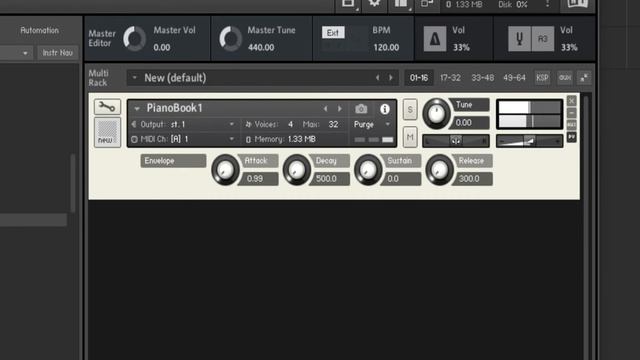The image size is (640, 360).
Task: Click the Attack knob
Action: tap(225, 170)
